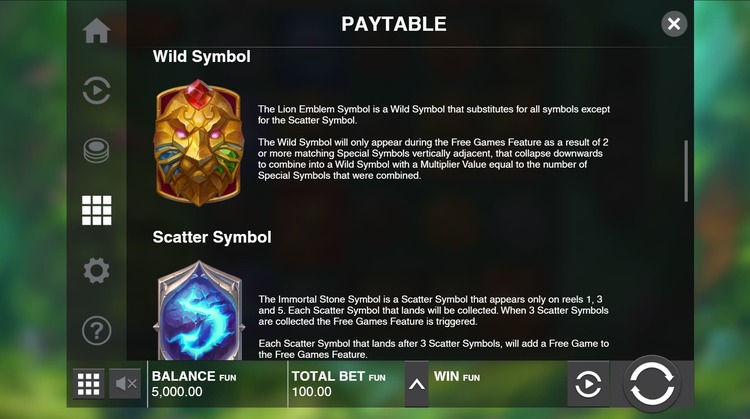Image resolution: width=750 pixels, height=419 pixels.
Task: Toggle the menu grid button in bottom bar
Action: (88, 384)
